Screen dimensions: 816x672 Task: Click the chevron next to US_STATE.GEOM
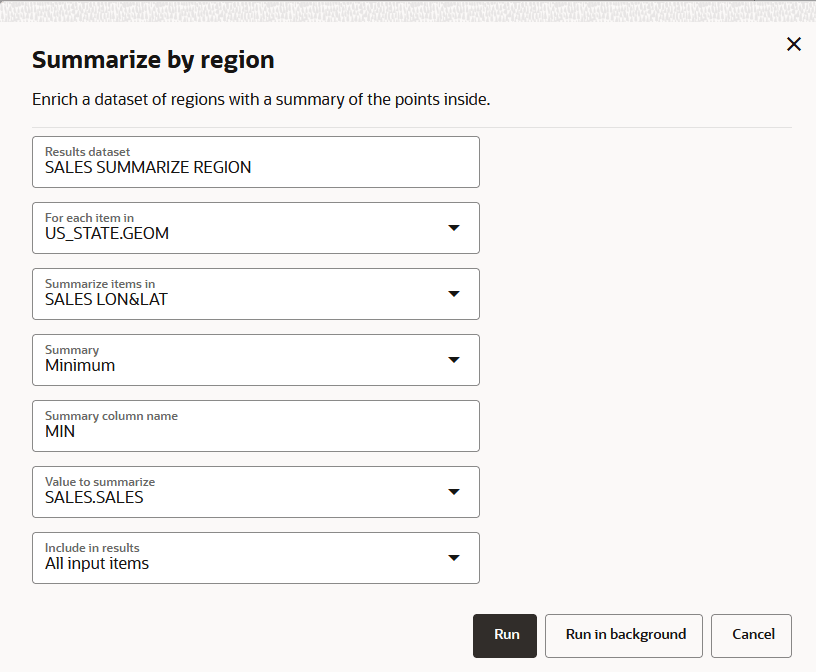tap(454, 228)
